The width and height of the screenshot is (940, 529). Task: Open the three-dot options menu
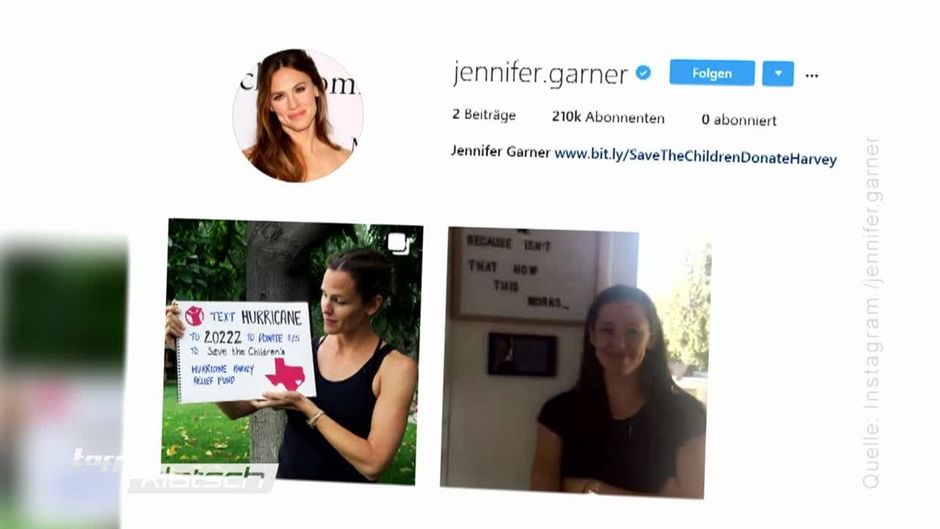[812, 76]
